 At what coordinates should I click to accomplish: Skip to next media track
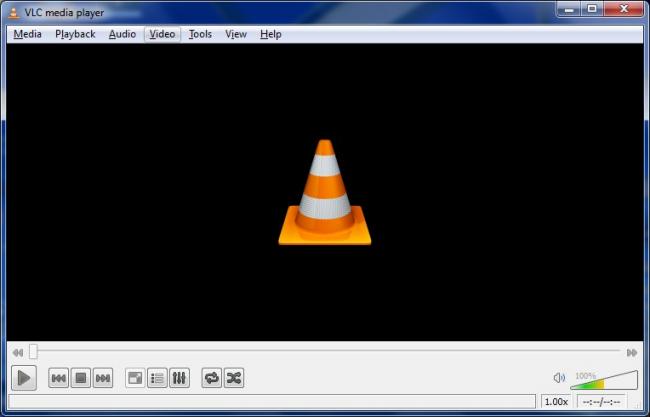coord(103,378)
